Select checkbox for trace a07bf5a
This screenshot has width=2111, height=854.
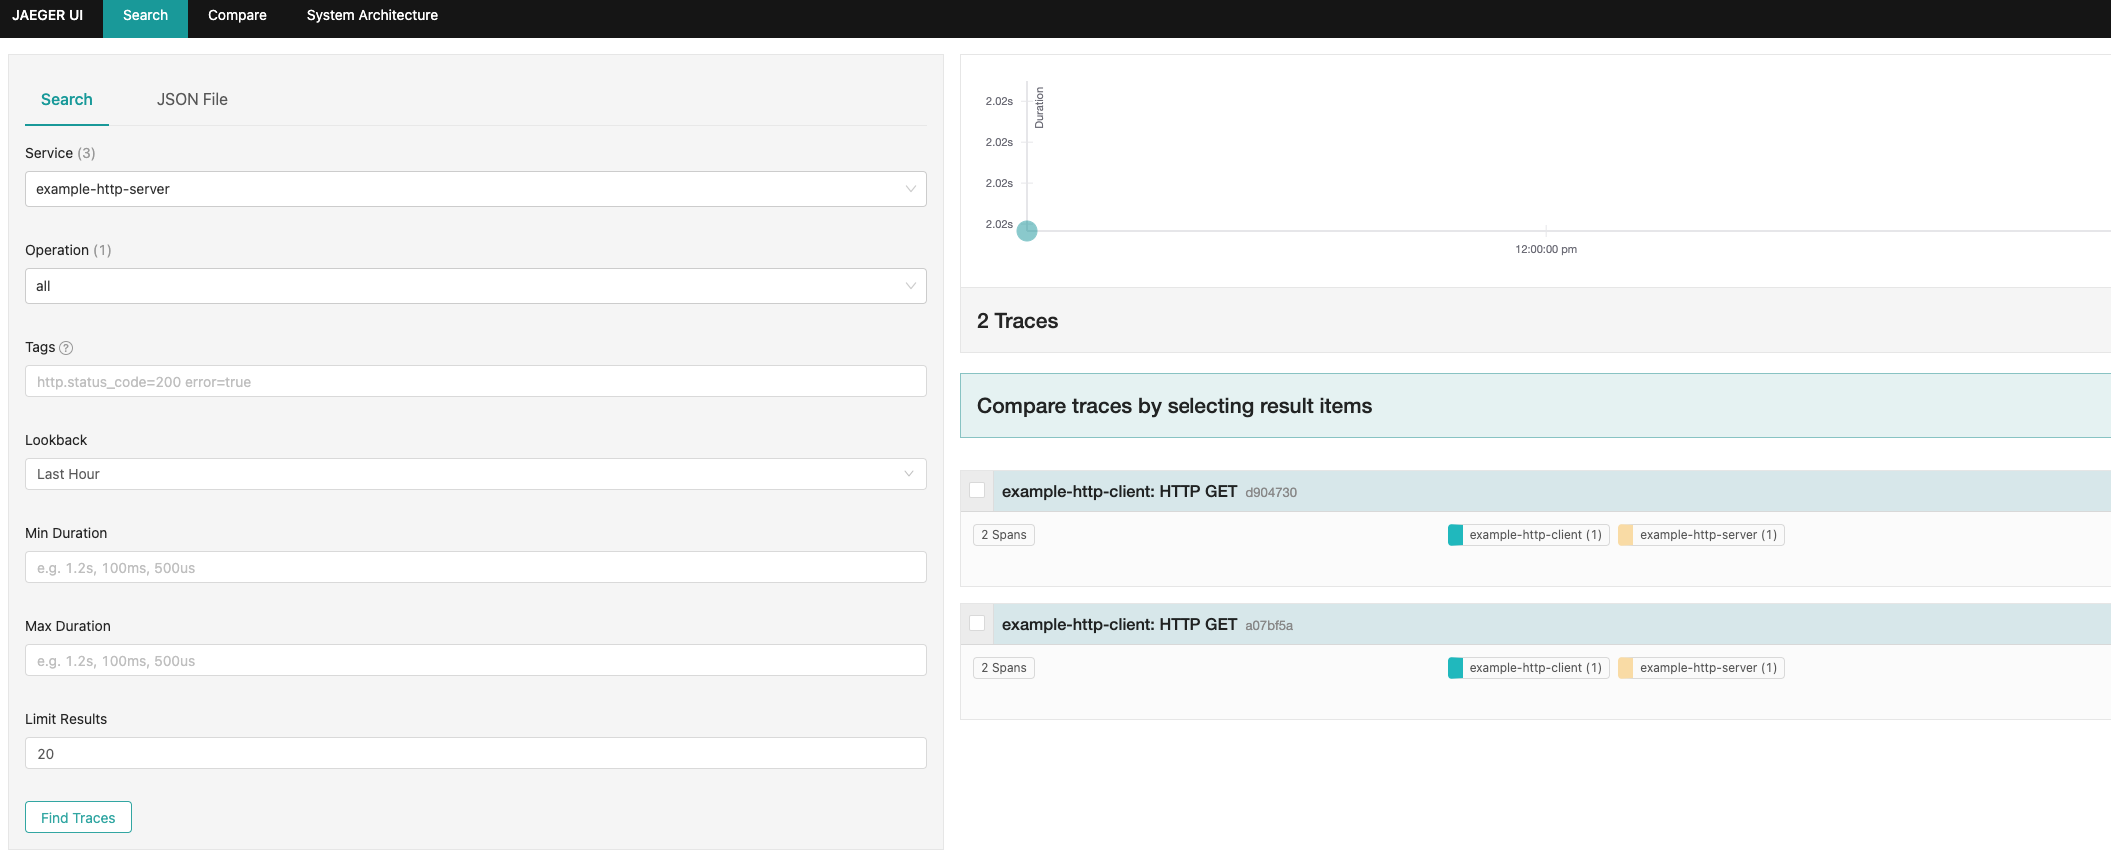click(x=977, y=623)
